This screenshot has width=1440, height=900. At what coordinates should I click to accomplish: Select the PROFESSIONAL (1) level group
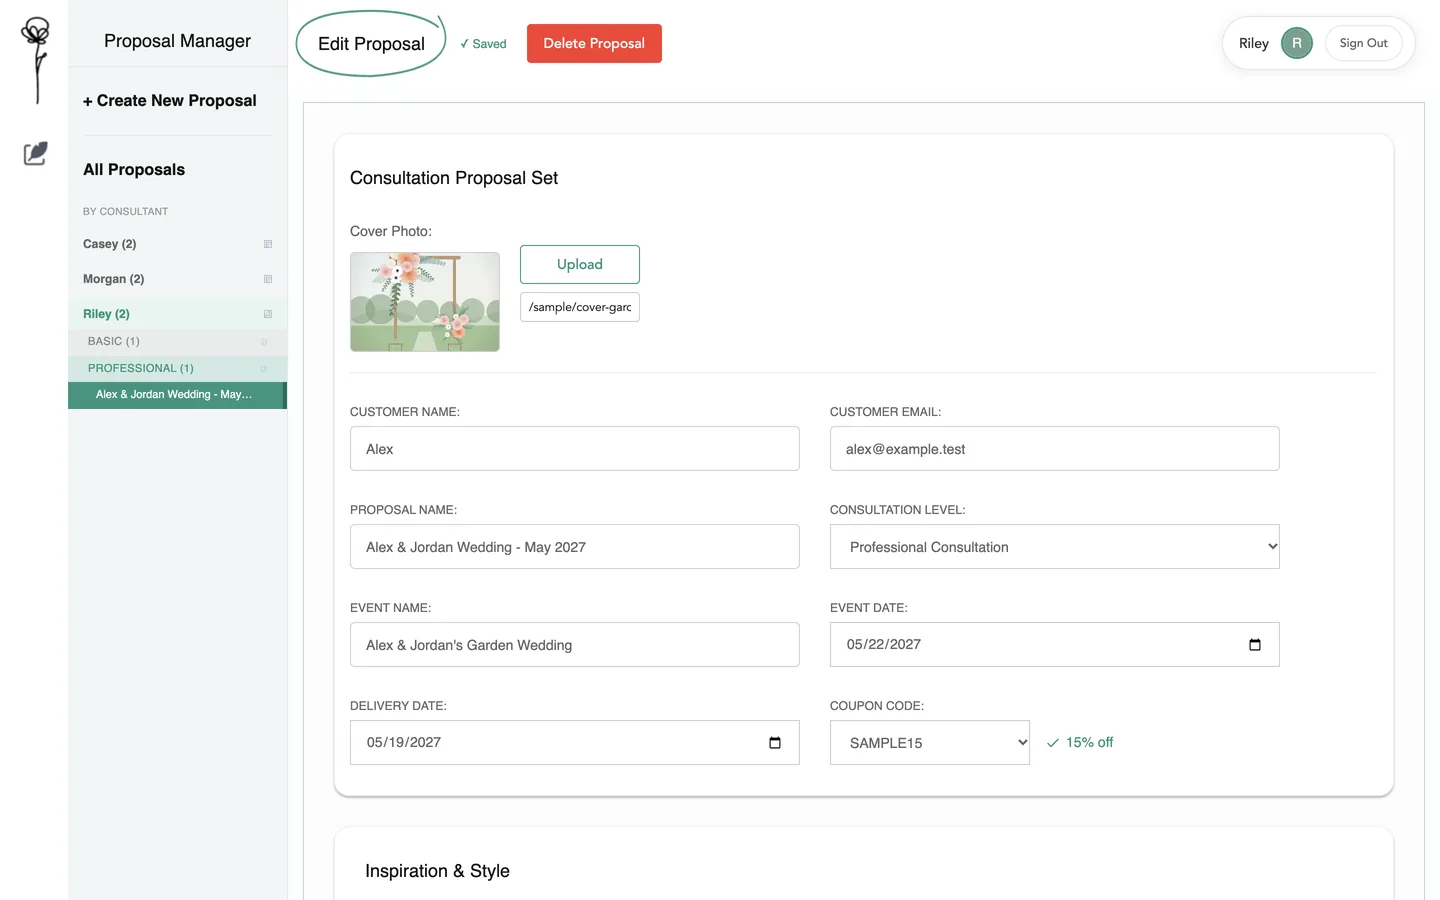[x=177, y=369]
